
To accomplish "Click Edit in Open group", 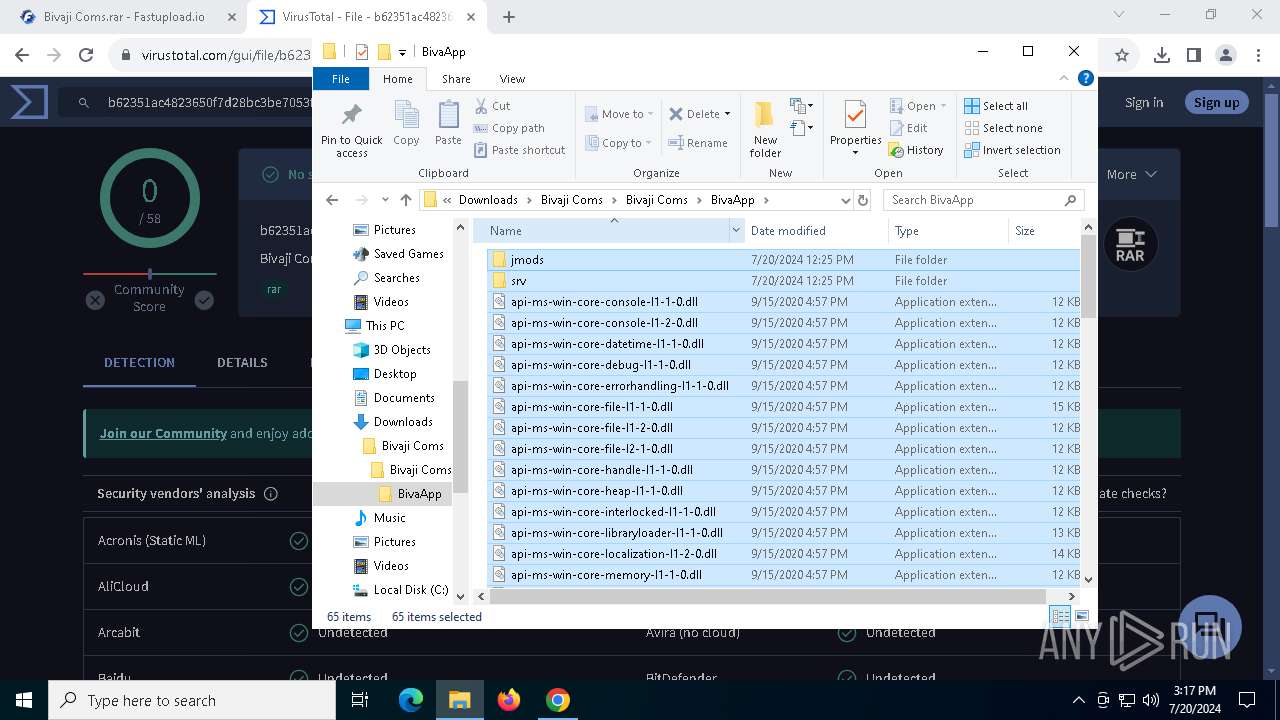I will [x=908, y=128].
